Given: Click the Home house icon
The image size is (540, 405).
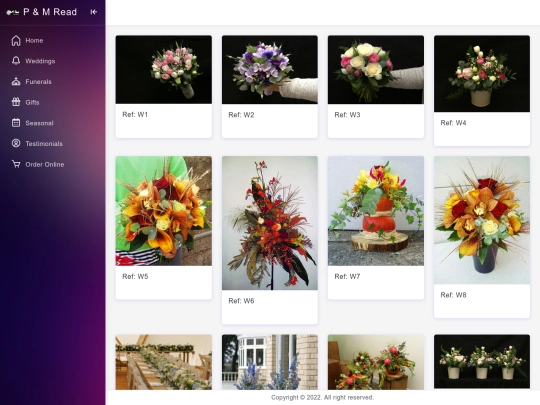Looking at the screenshot, I should (16, 41).
